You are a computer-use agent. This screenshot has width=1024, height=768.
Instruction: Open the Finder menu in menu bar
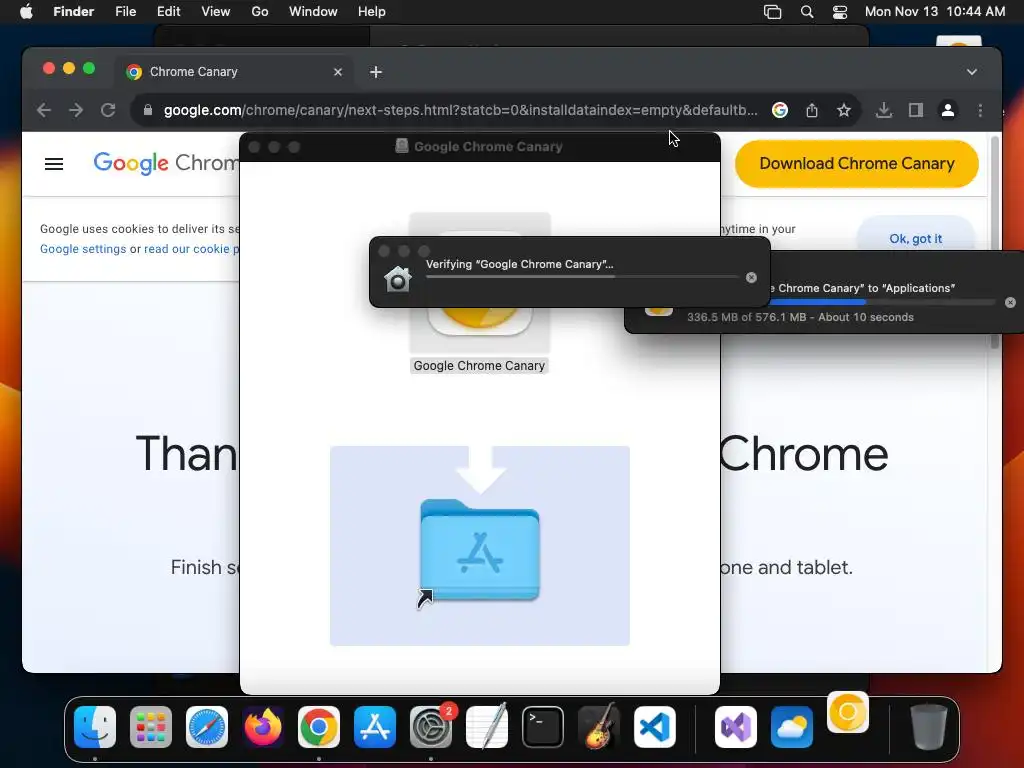73,12
